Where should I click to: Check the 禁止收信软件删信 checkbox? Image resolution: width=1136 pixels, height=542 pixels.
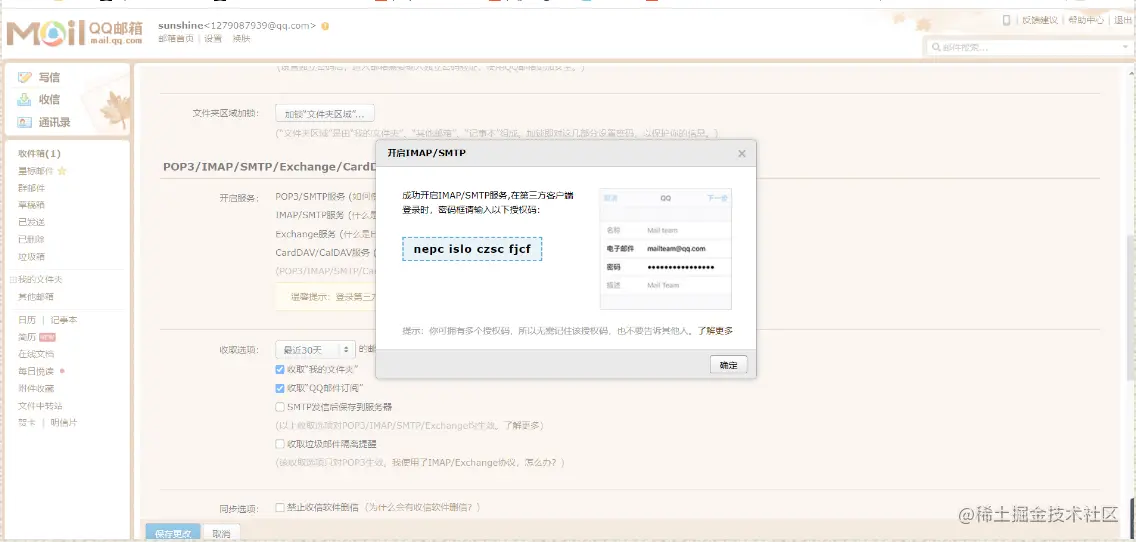click(280, 507)
